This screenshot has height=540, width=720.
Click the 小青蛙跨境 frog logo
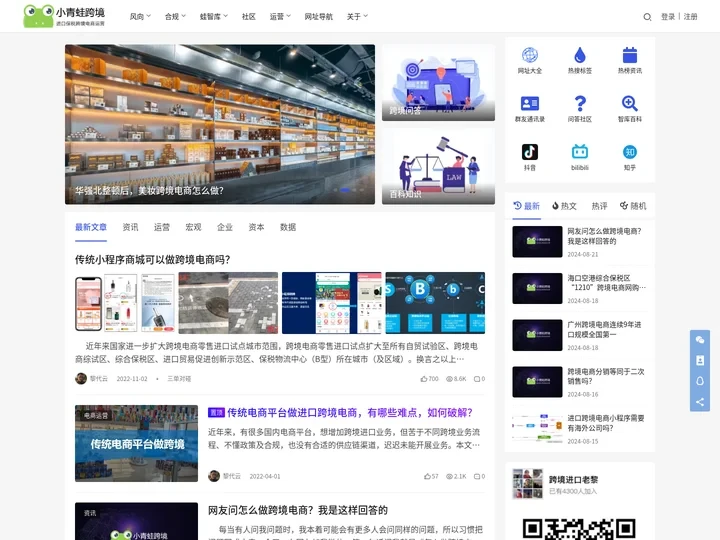click(x=64, y=16)
